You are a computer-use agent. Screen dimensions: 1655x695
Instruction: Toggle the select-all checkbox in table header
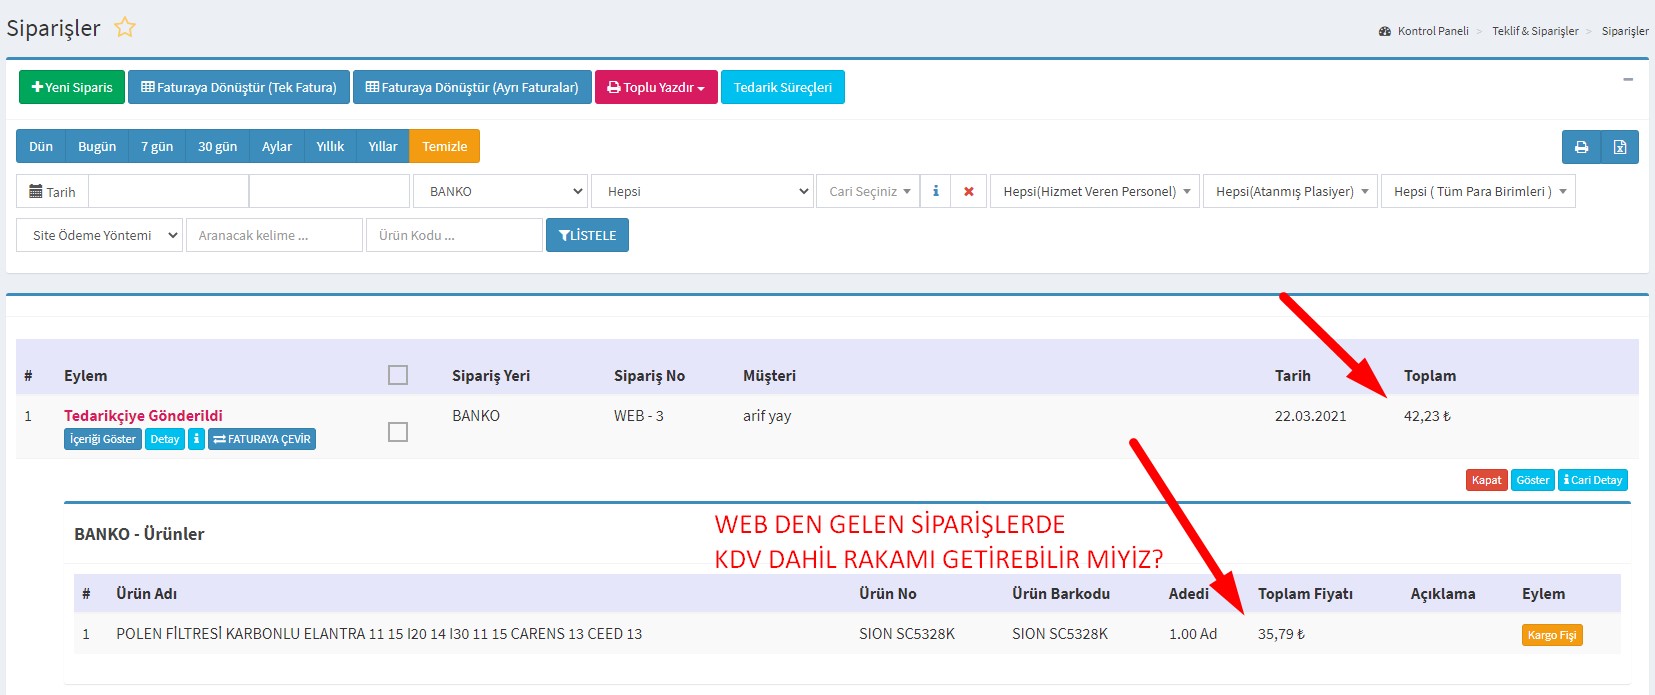click(x=398, y=375)
